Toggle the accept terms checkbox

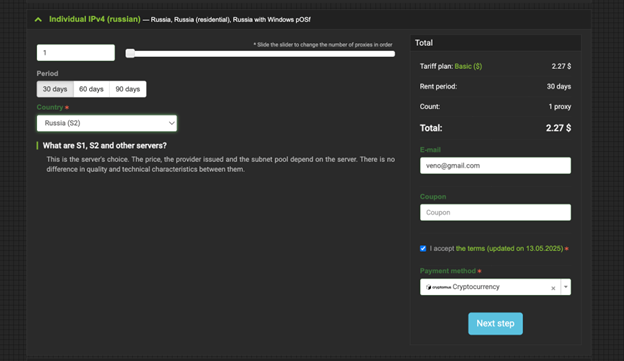[x=423, y=248]
